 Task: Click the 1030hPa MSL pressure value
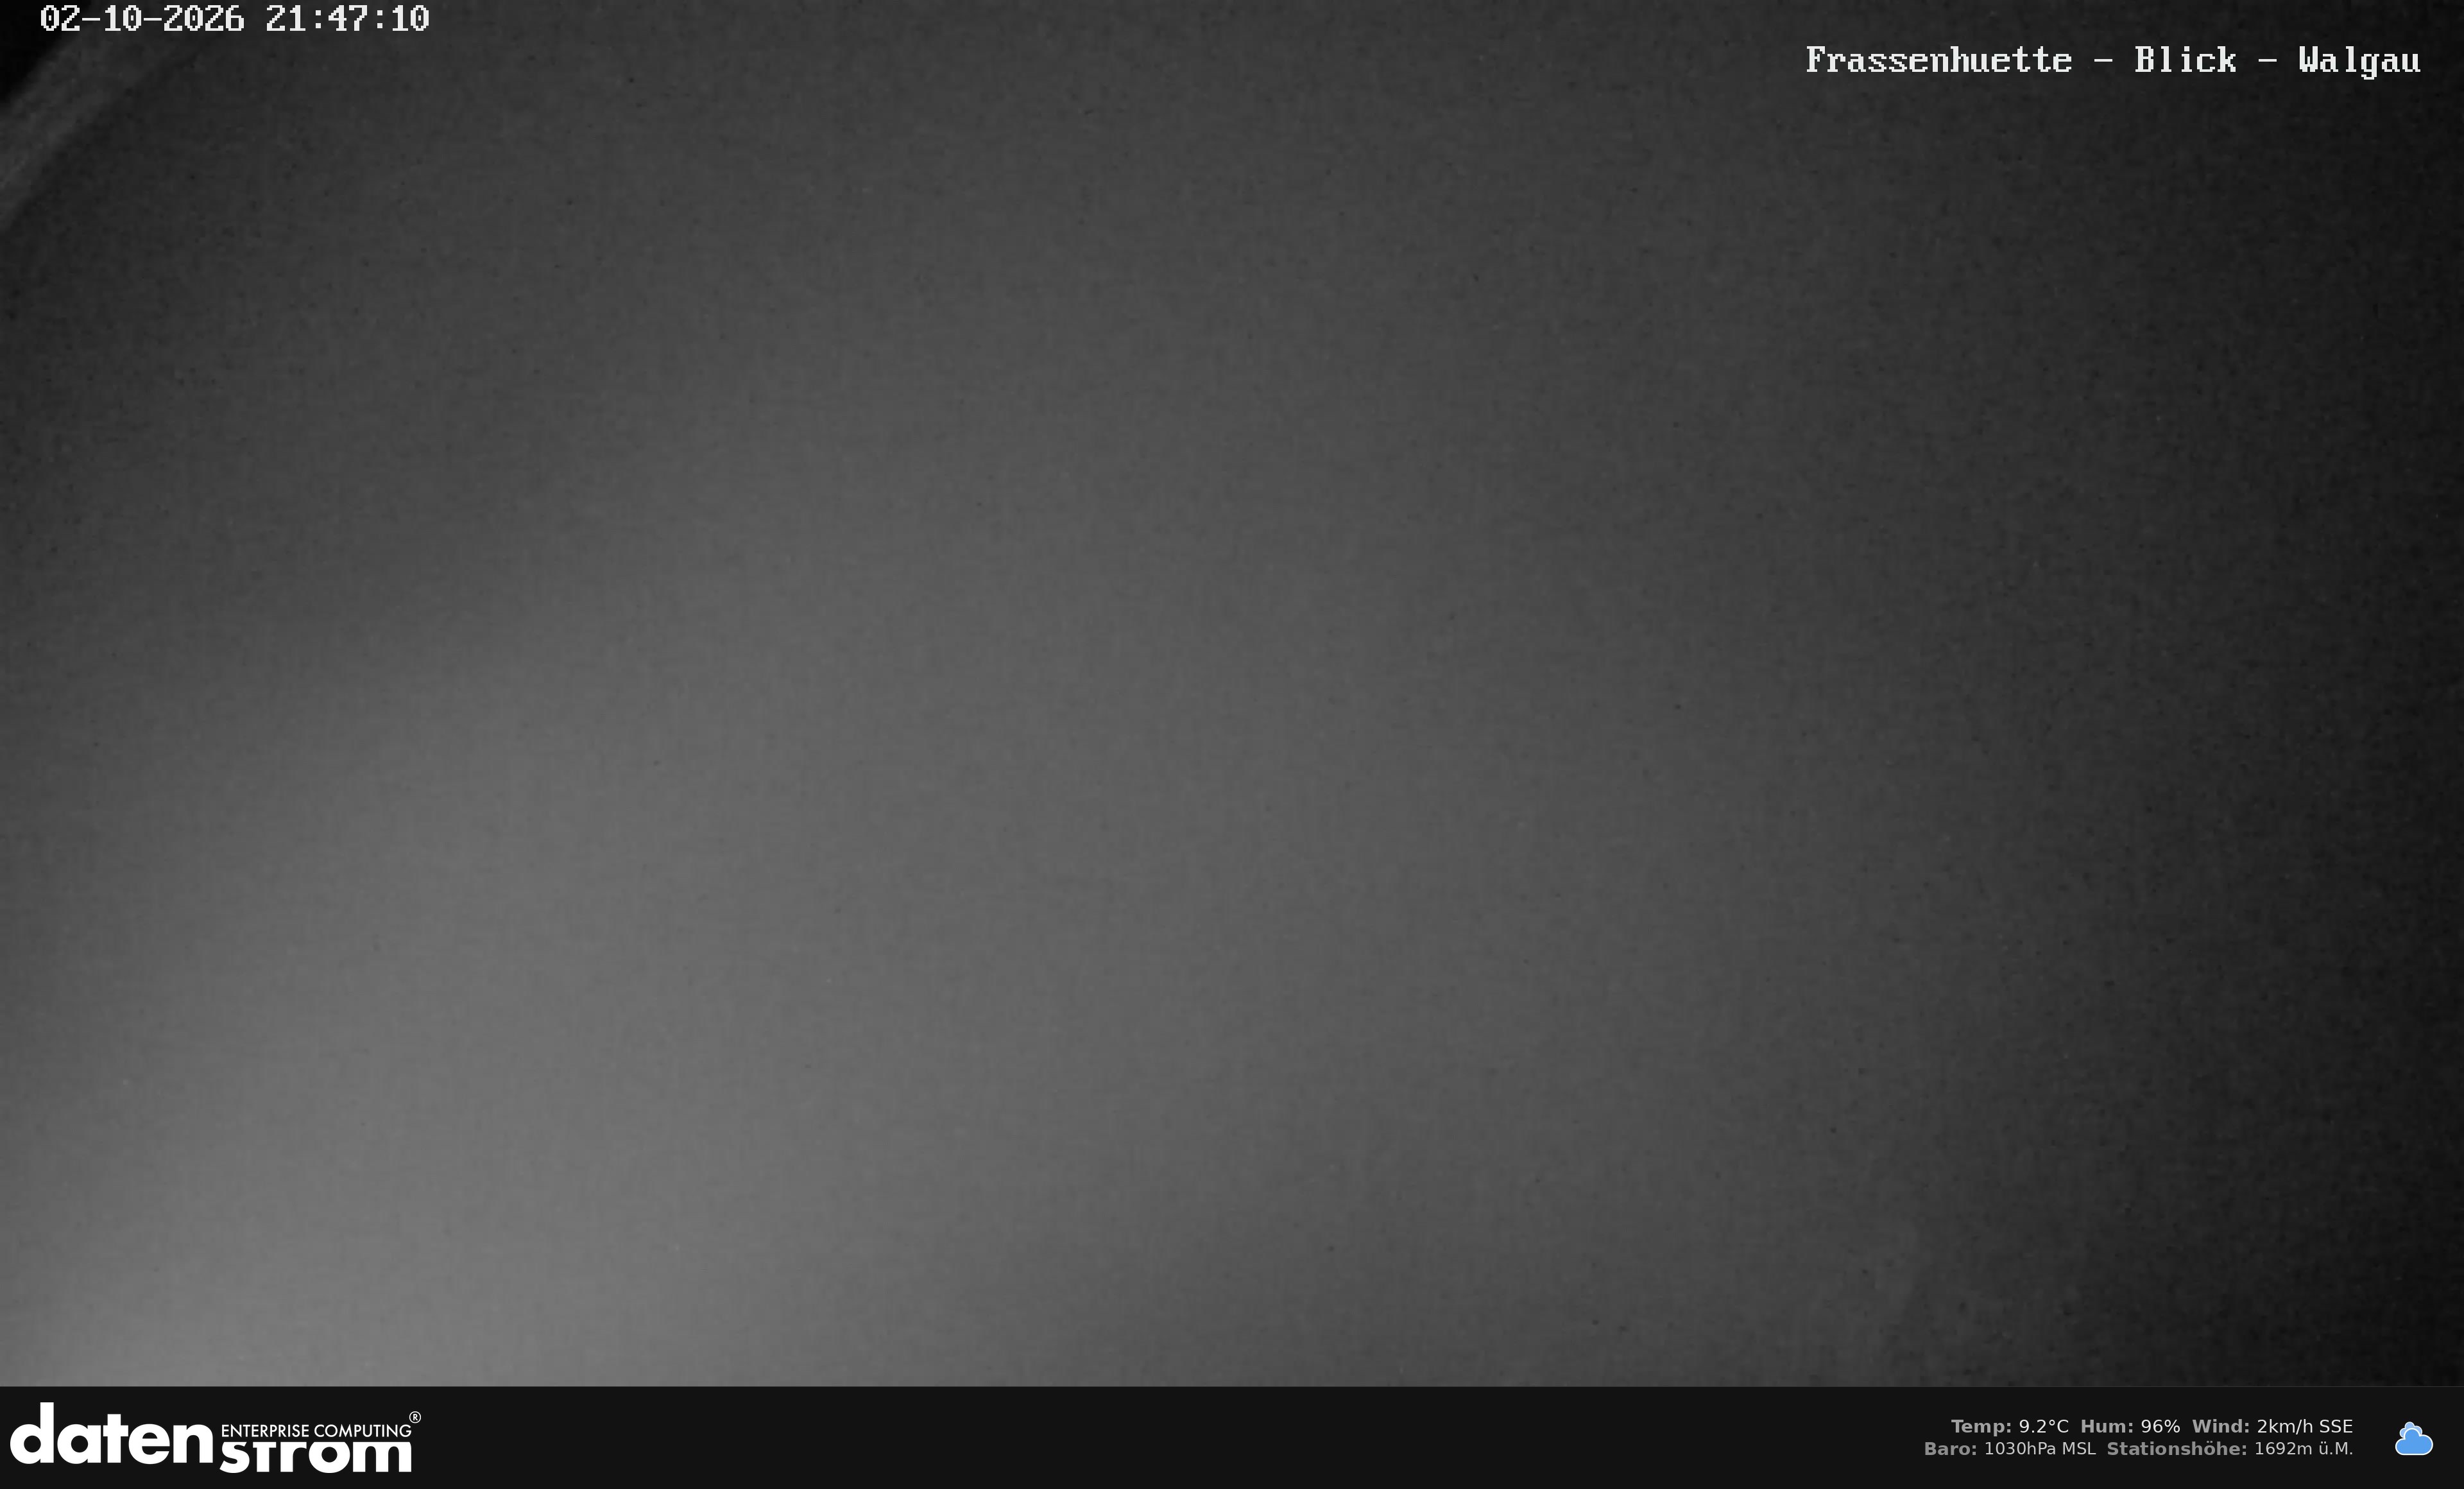click(x=2039, y=1449)
